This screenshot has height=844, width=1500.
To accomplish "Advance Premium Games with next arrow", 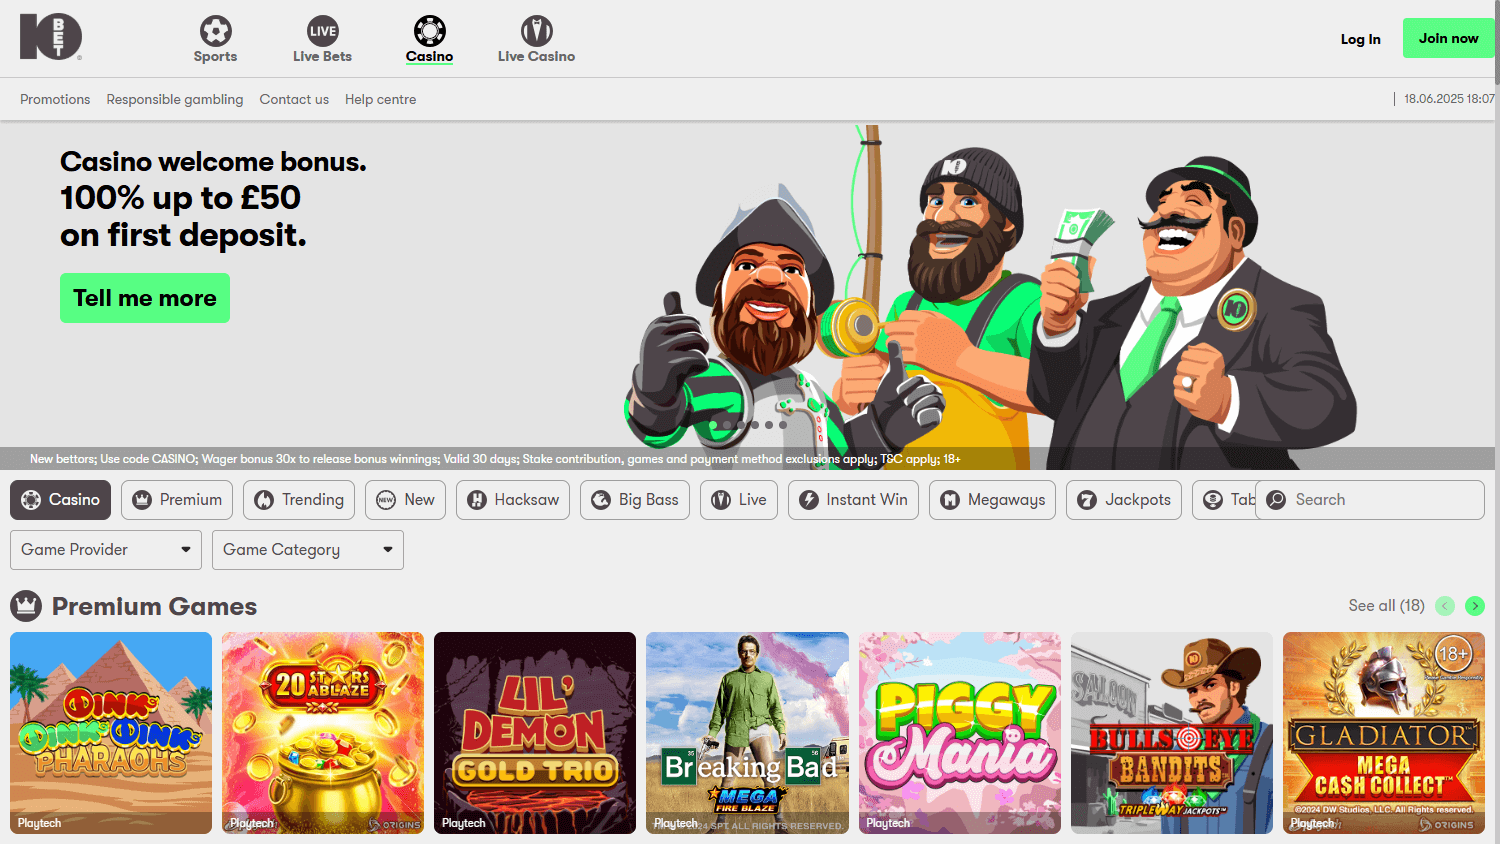I will coord(1475,606).
